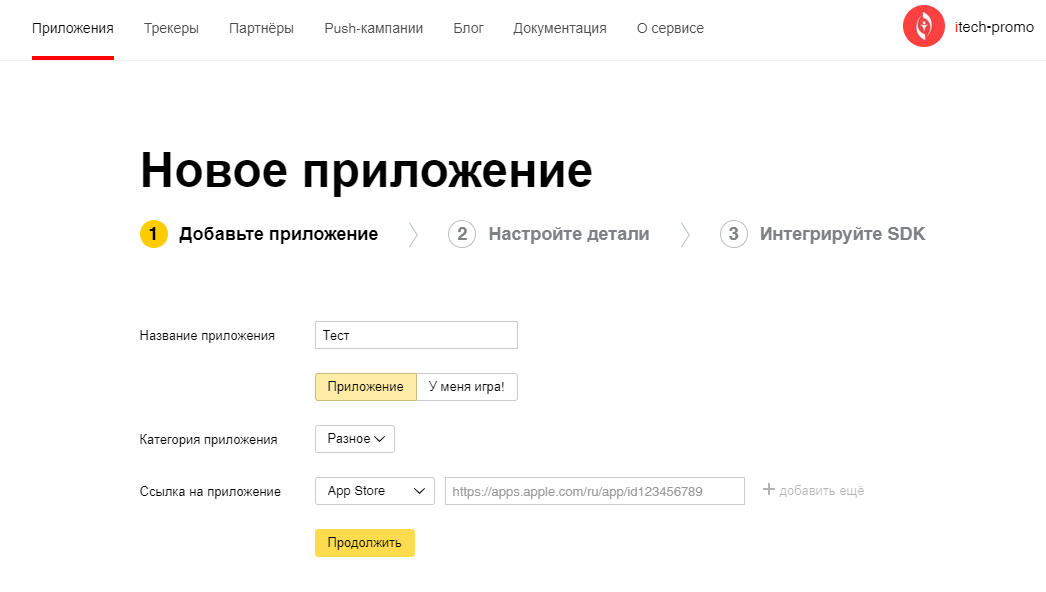The image size is (1046, 592).
Task: Click the 'itech-promo' account name
Action: click(994, 27)
